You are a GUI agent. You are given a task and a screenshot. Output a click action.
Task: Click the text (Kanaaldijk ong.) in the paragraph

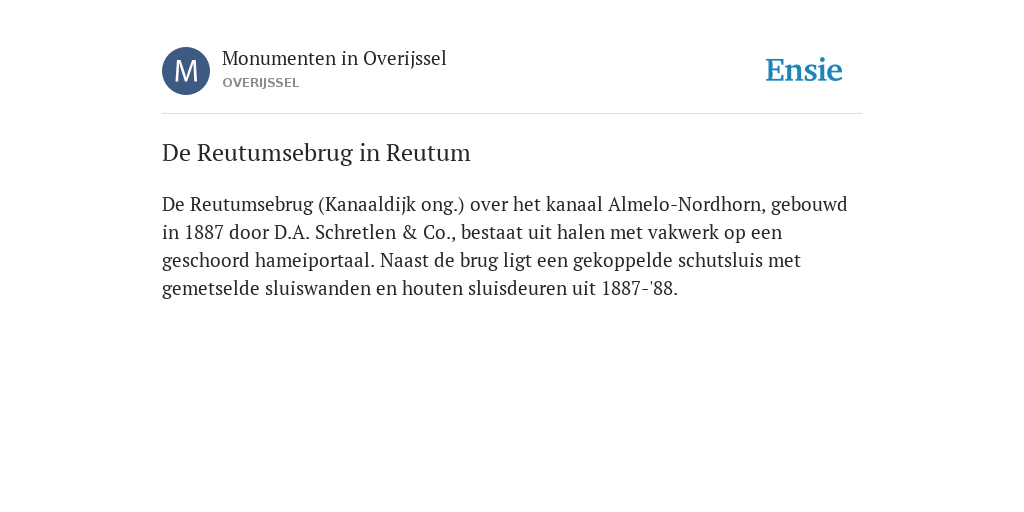391,205
